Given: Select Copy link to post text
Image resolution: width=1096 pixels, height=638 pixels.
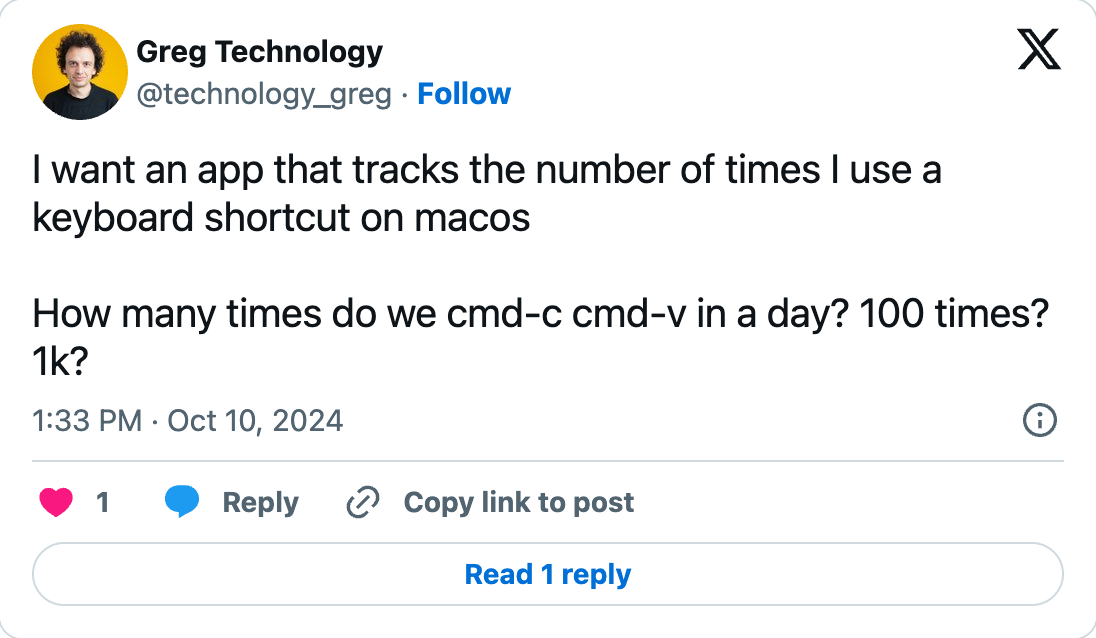Looking at the screenshot, I should [x=519, y=502].
